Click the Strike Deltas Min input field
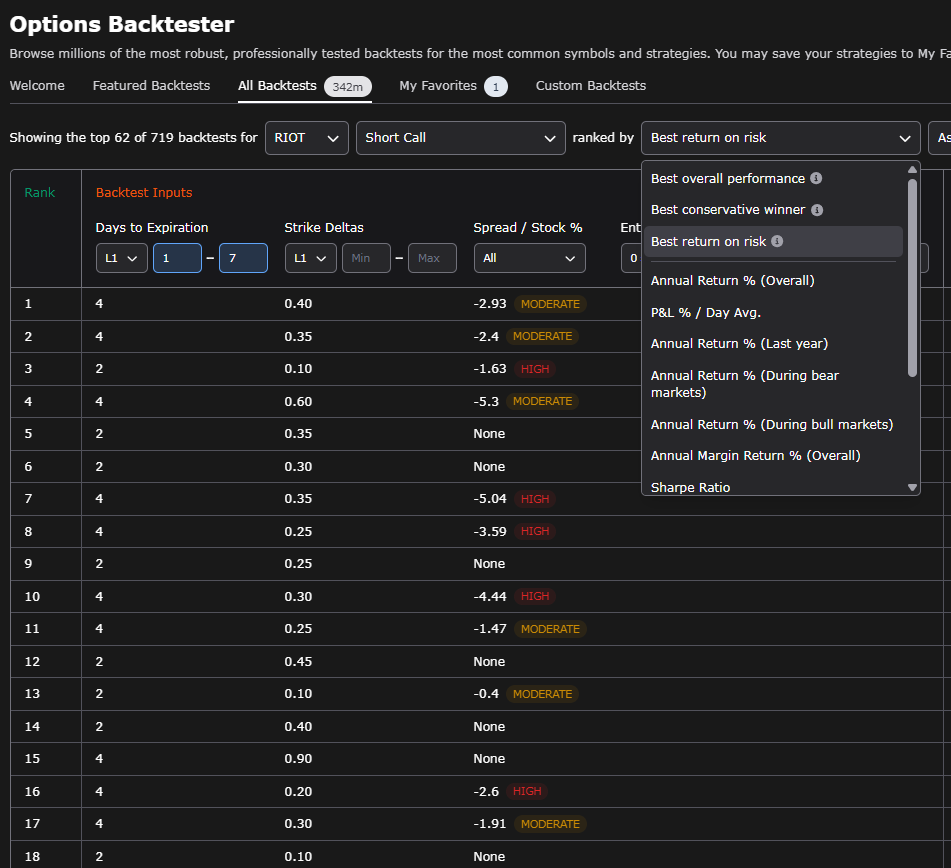Screen dimensions: 951x868 (x=366, y=258)
